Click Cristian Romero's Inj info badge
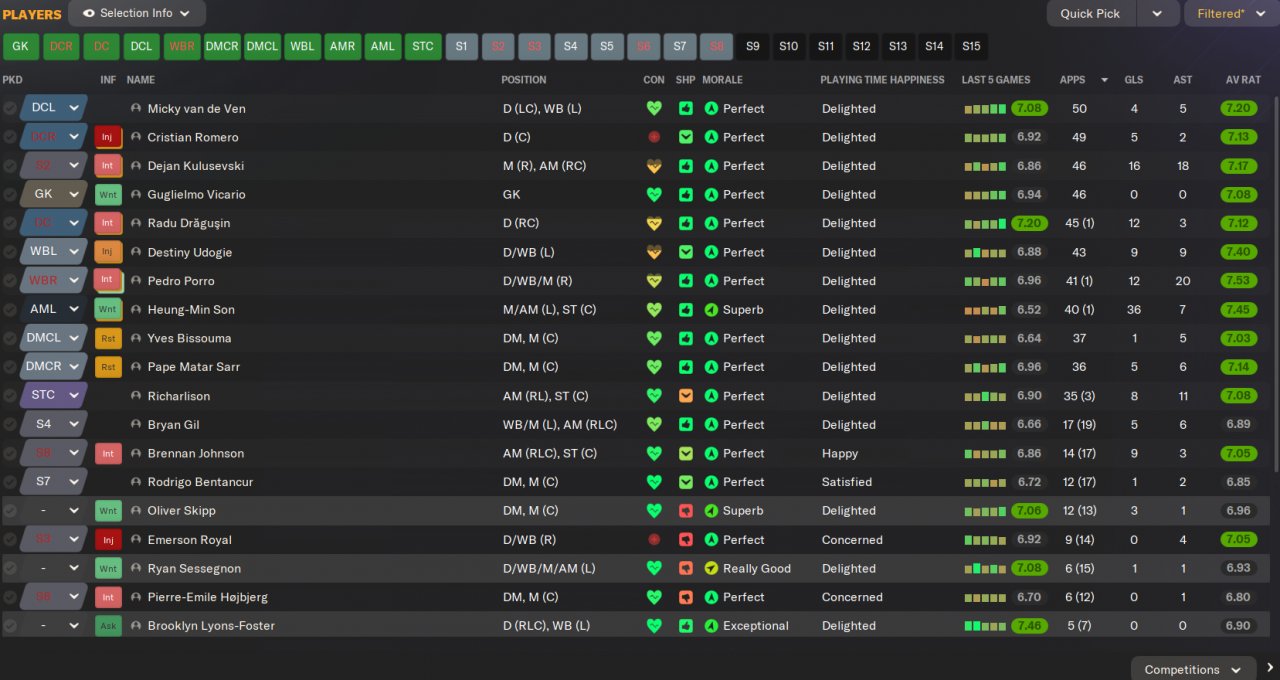Screen dimensions: 1280x680 point(108,137)
